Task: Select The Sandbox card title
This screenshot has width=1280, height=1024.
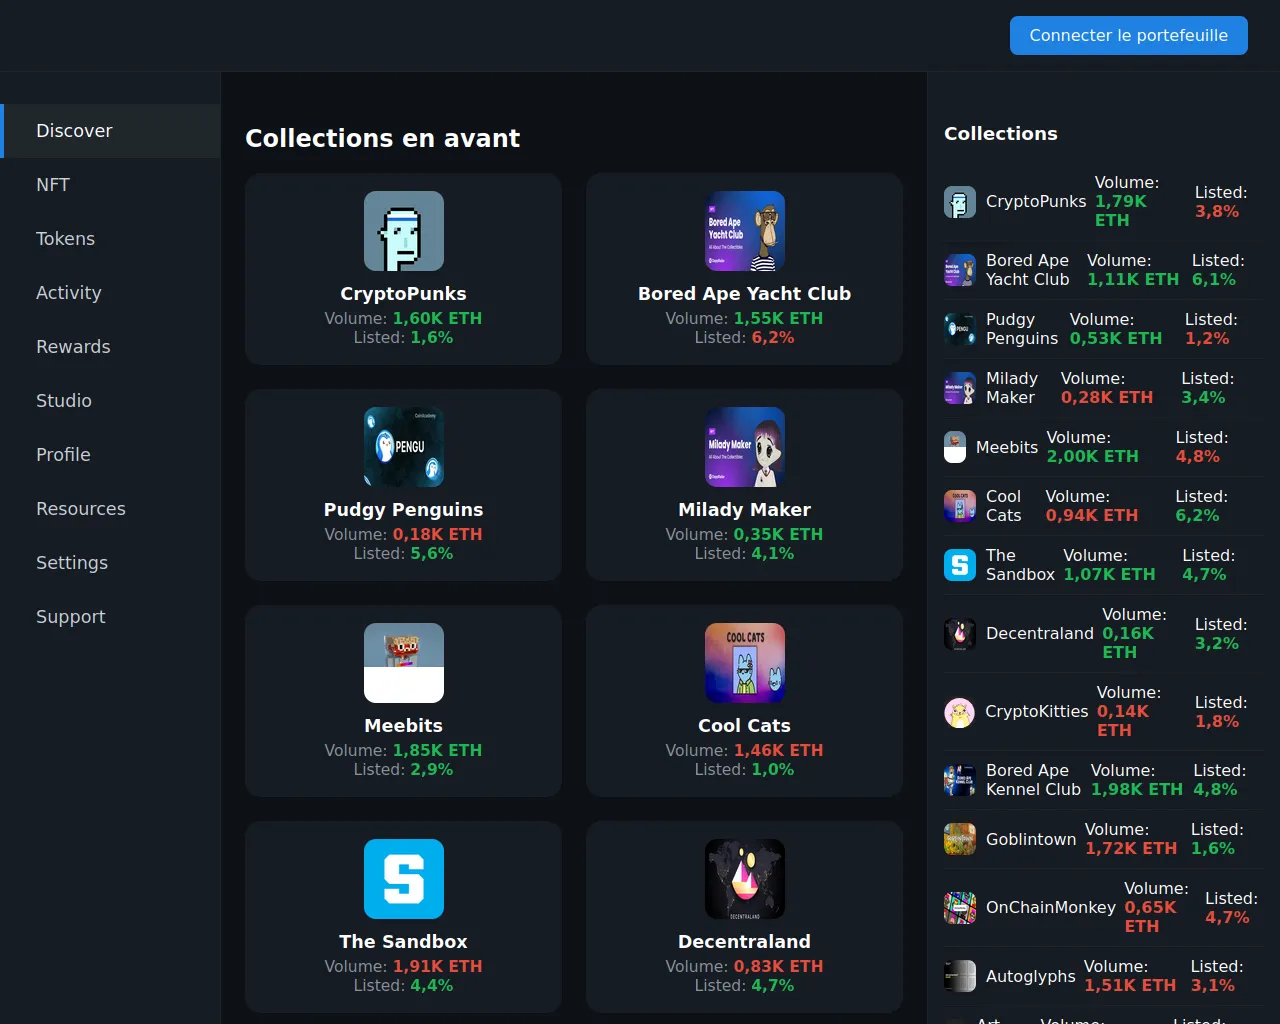Action: pyautogui.click(x=404, y=942)
